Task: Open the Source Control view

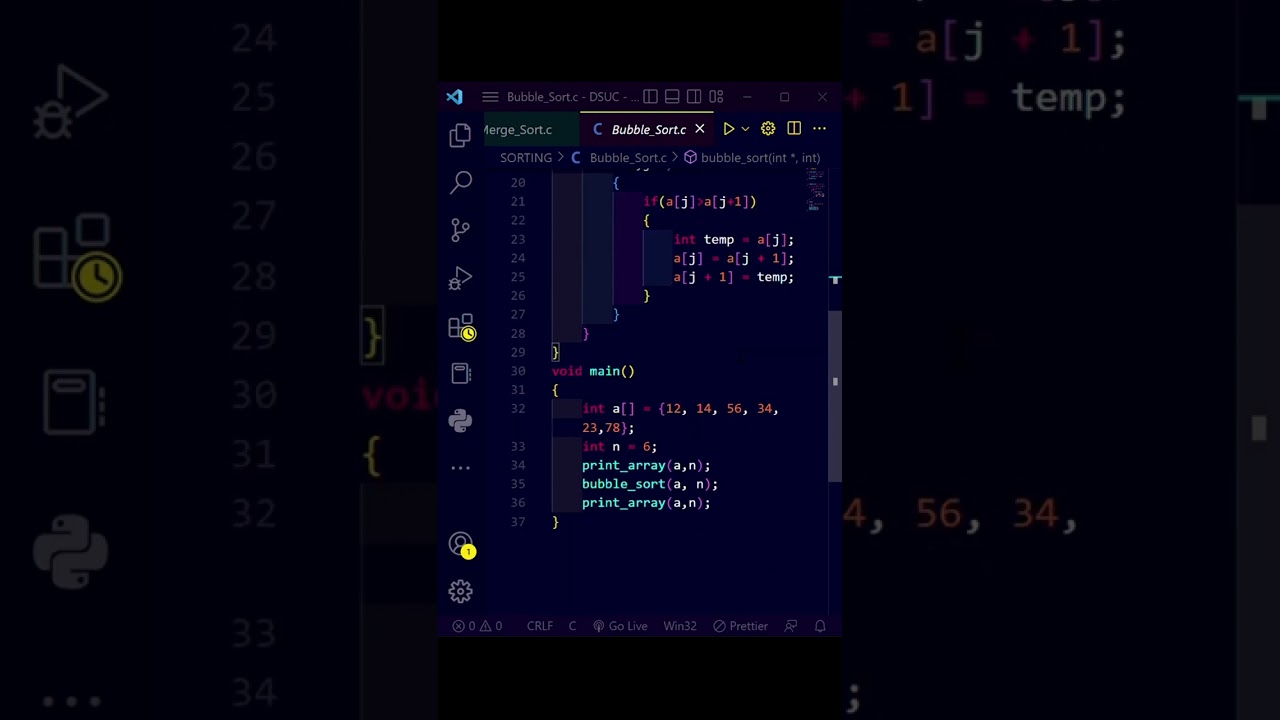Action: (x=460, y=230)
